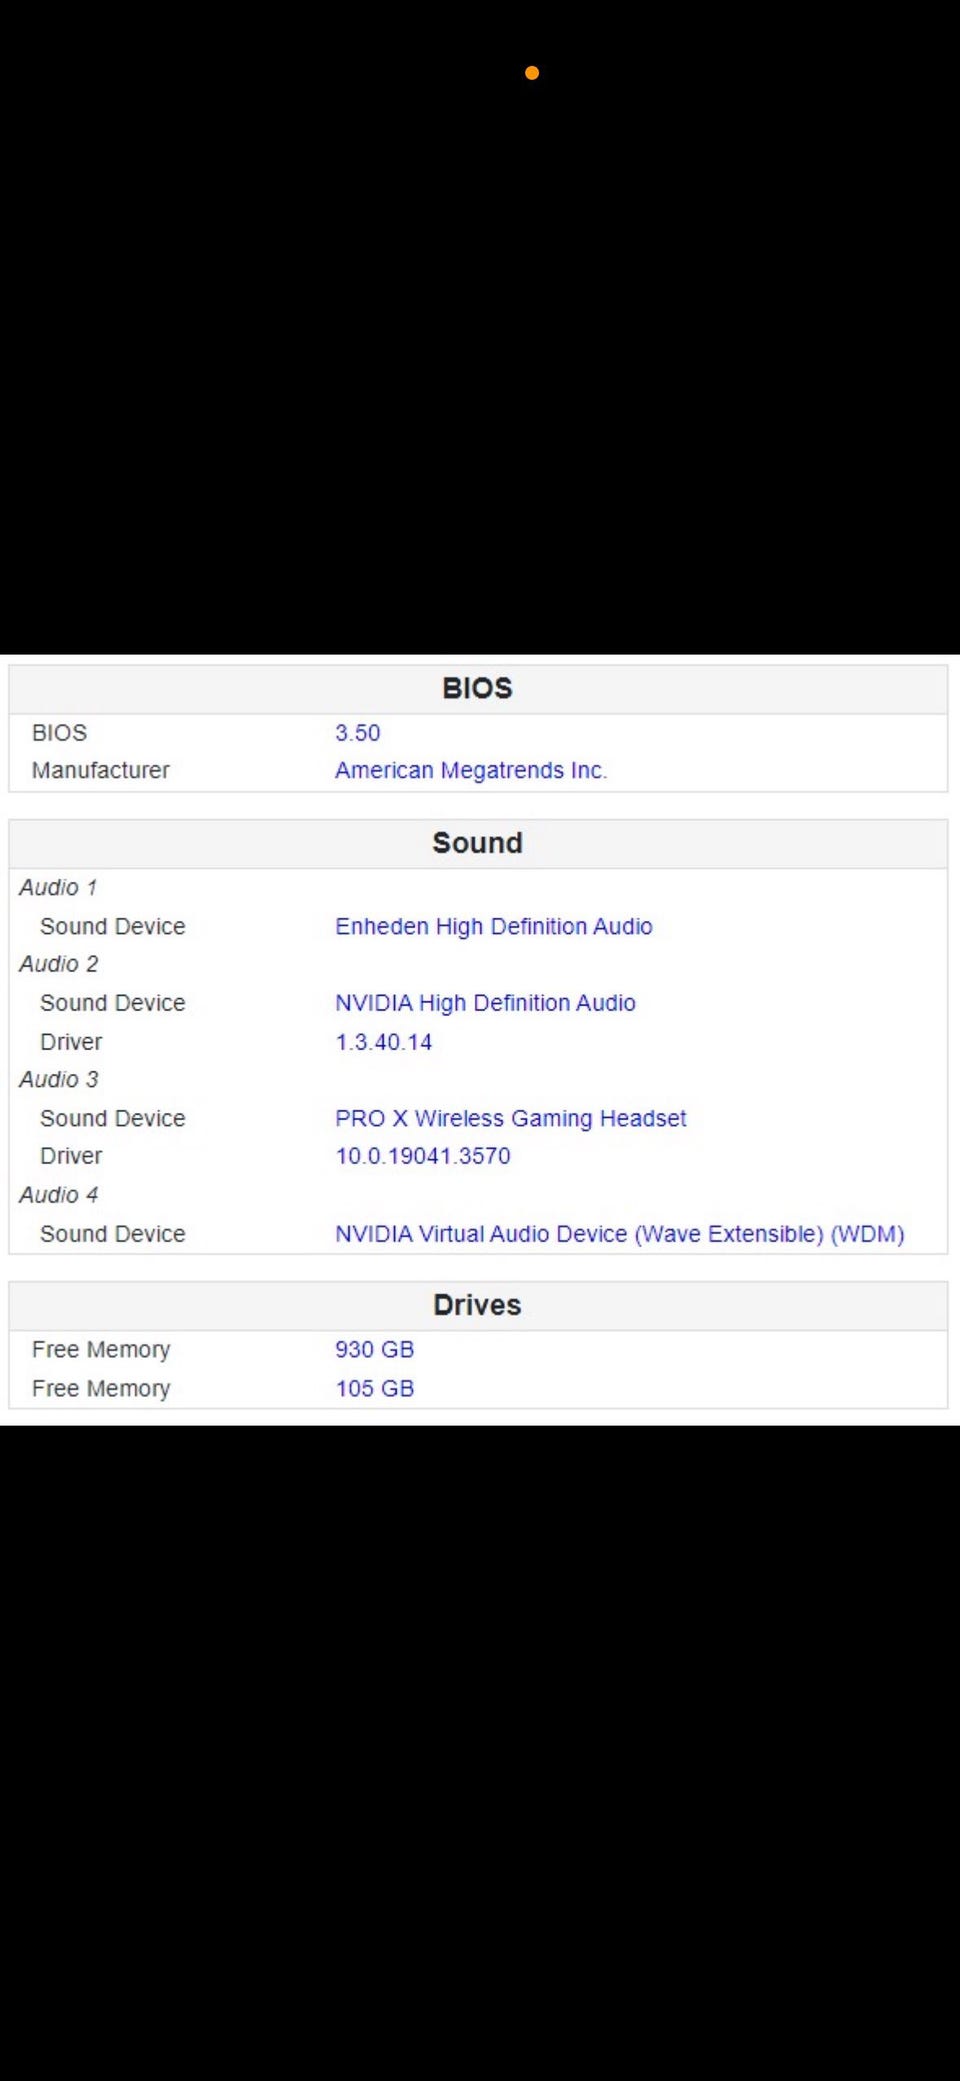Click Enheden High Definition Audio value
This screenshot has width=960, height=2081.
(x=494, y=927)
